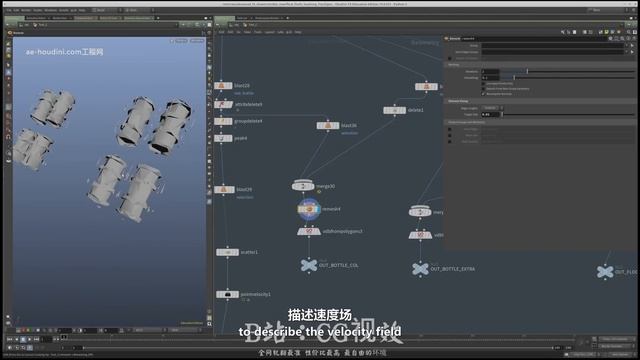Jump to last frame in playbar

36,339
